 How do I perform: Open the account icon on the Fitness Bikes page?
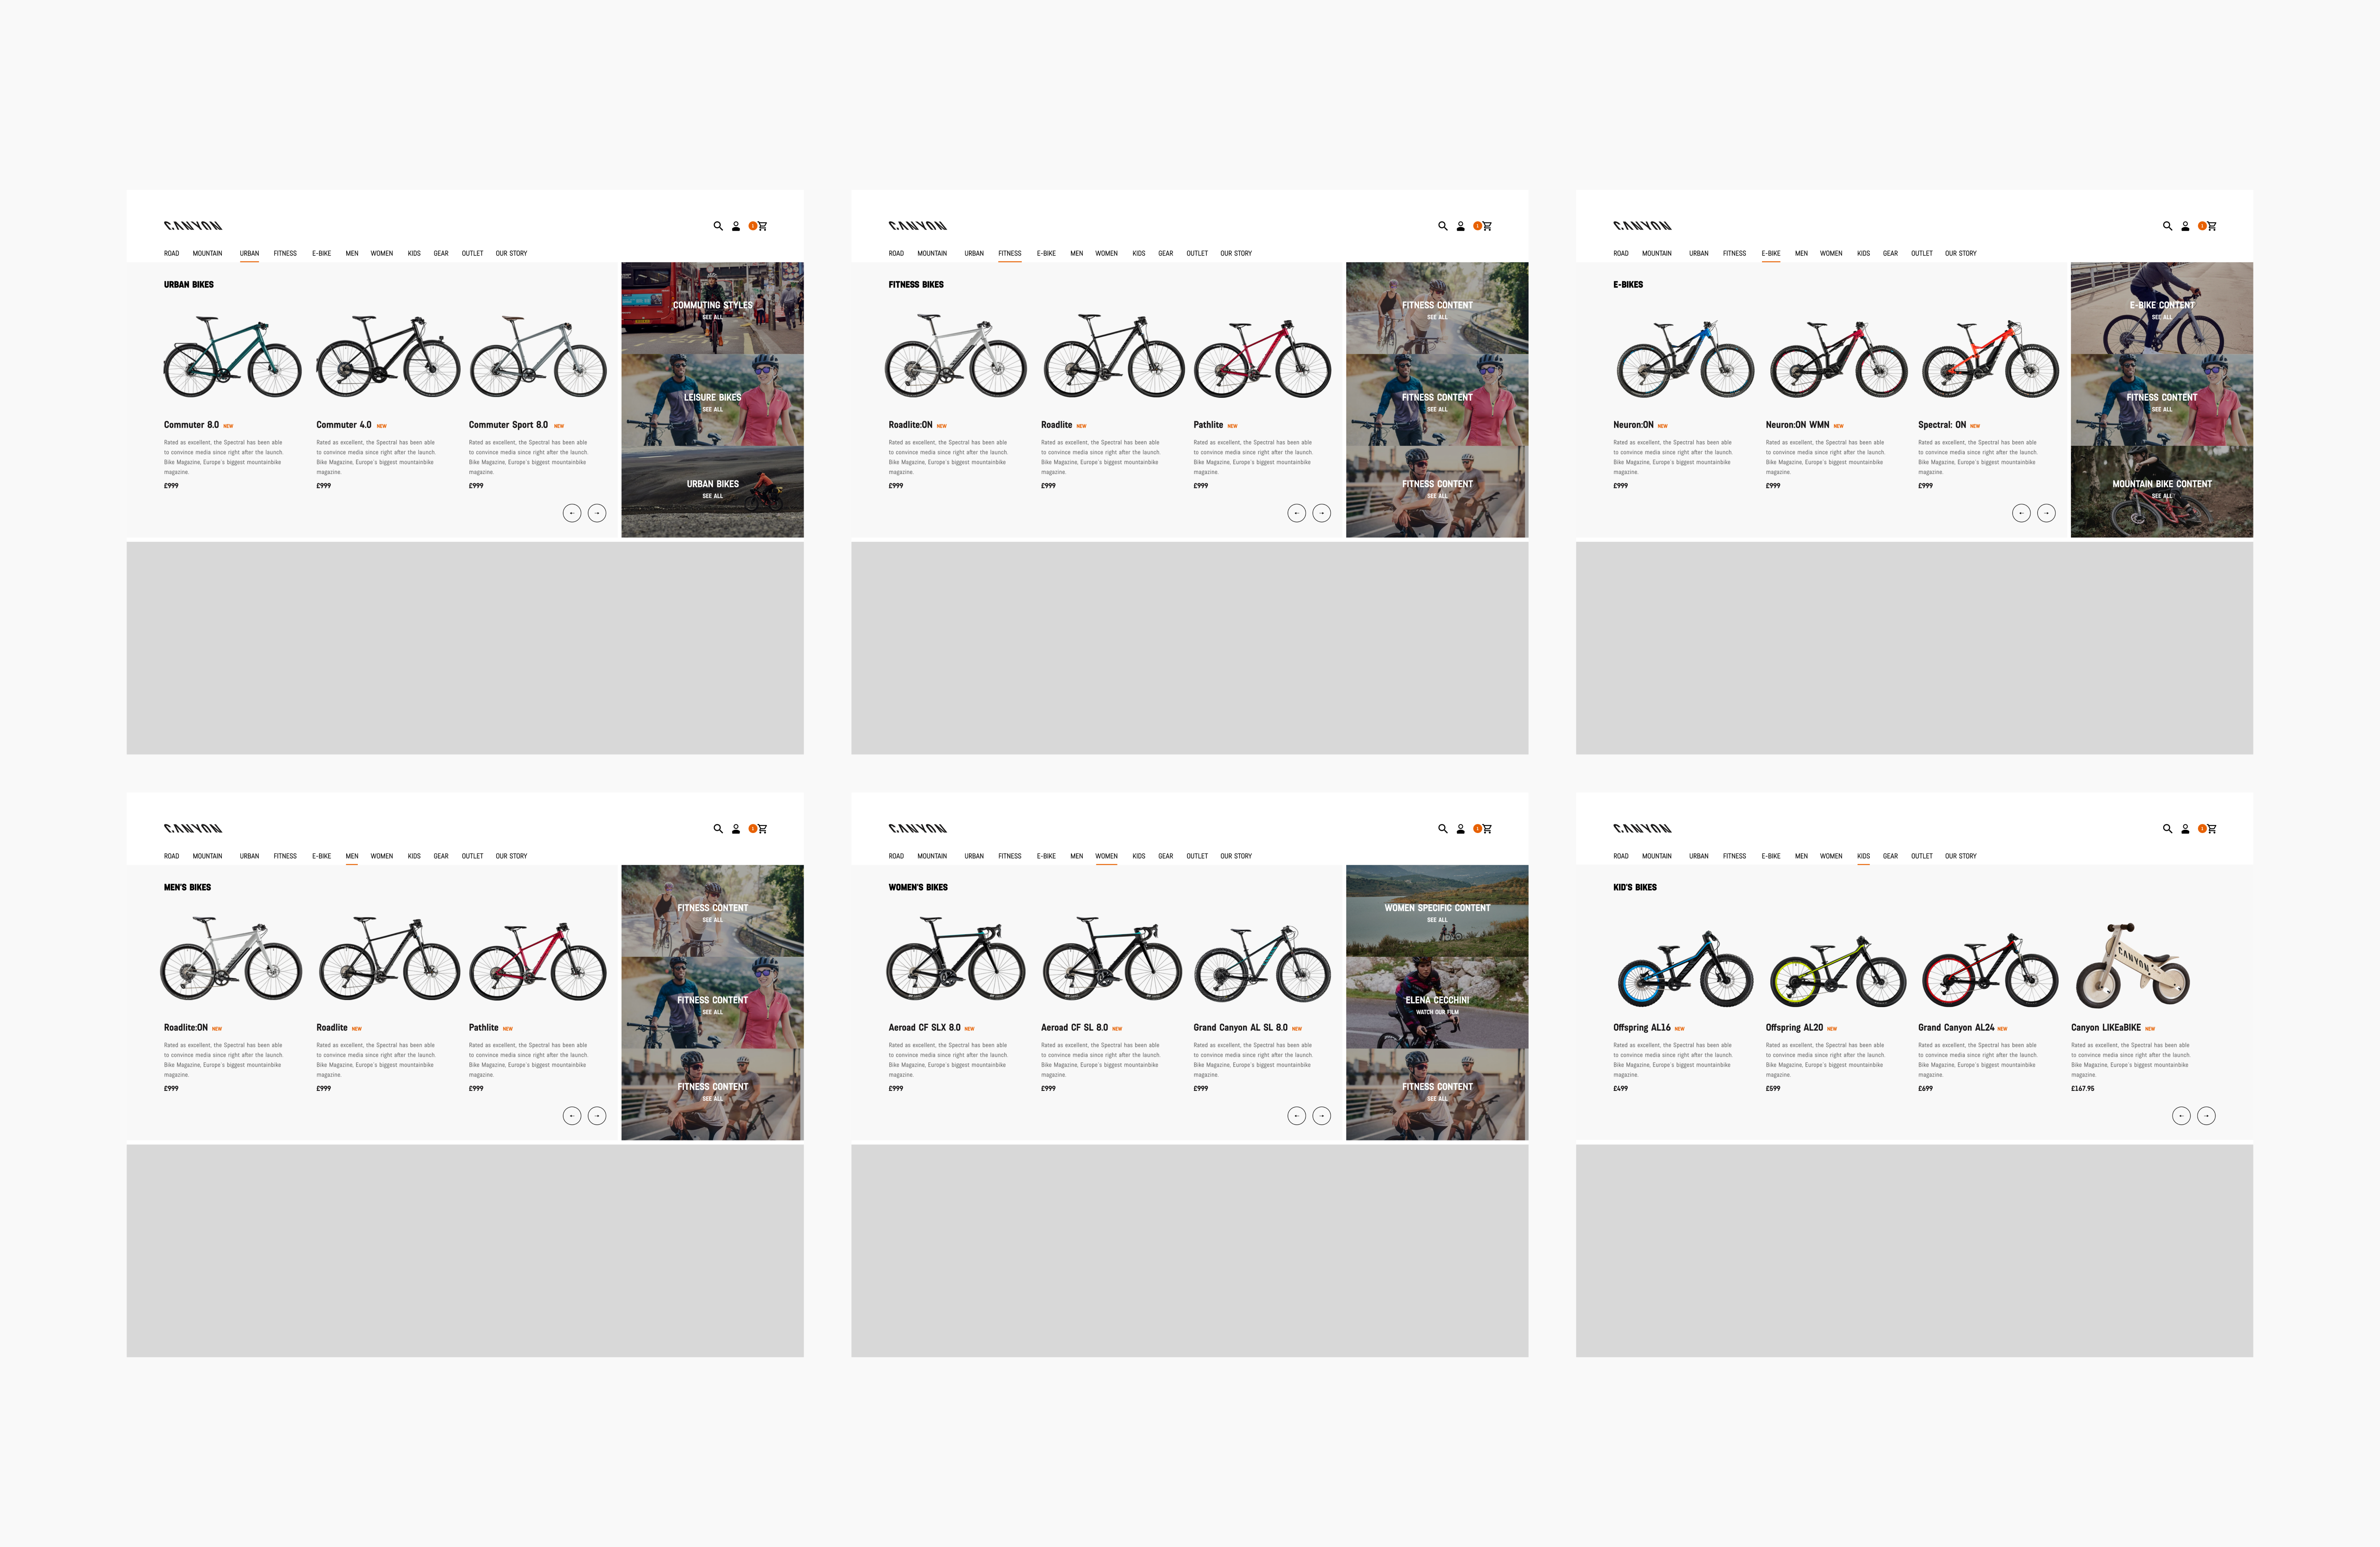tap(1460, 226)
